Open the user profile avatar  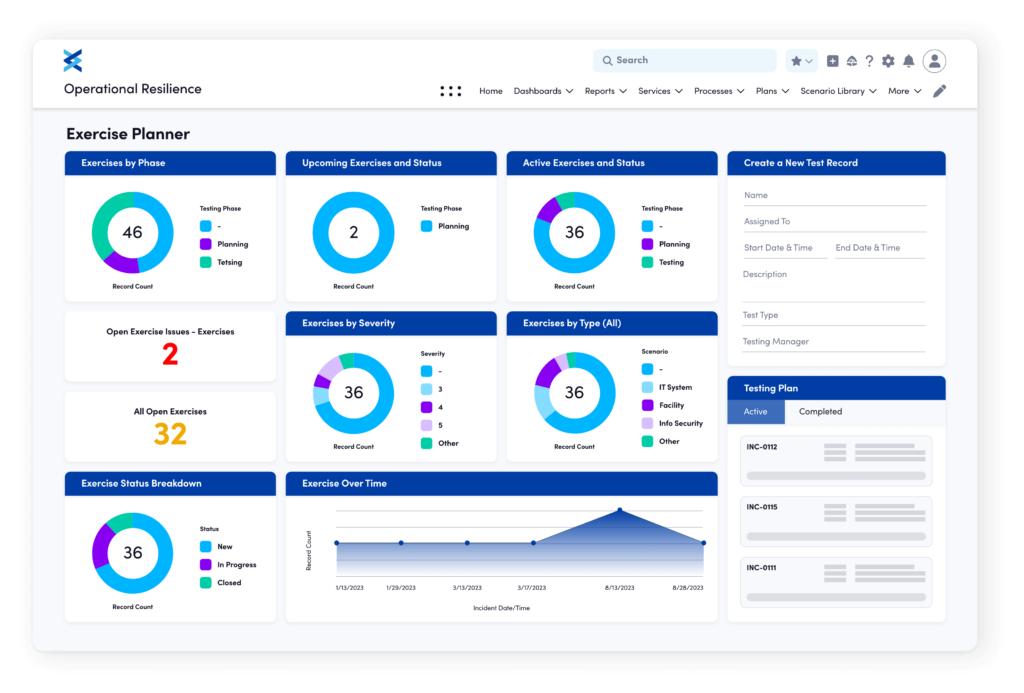[x=934, y=61]
